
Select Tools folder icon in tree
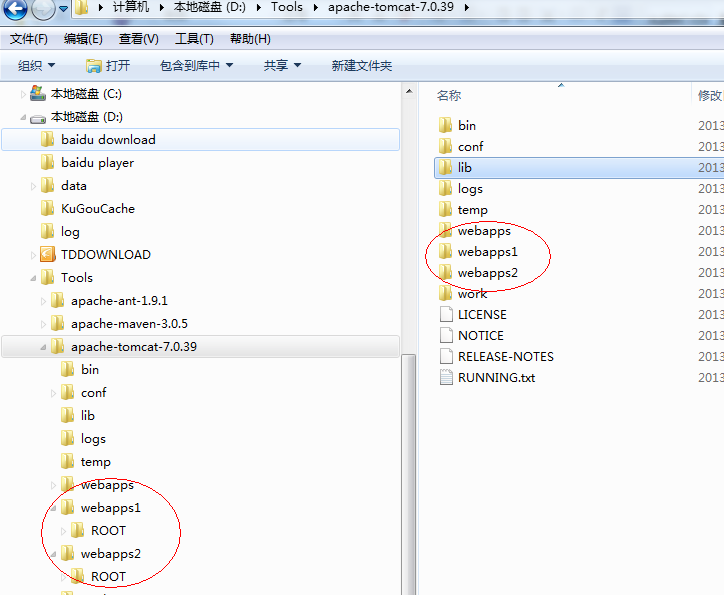point(47,277)
